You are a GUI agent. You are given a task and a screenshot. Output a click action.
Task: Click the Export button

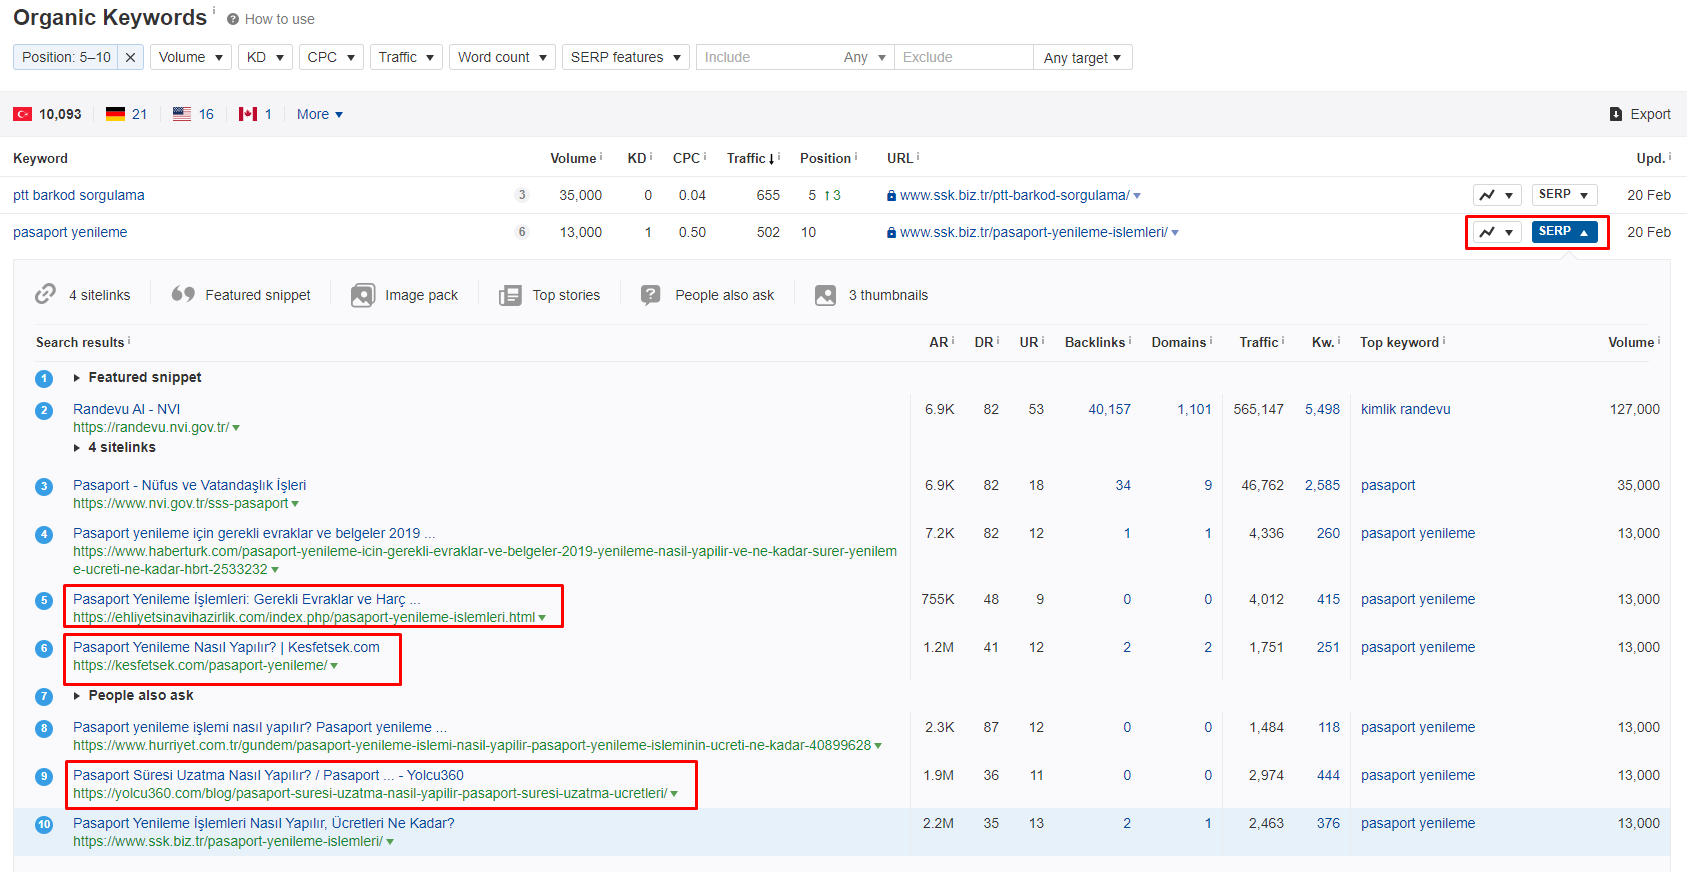(x=1640, y=114)
